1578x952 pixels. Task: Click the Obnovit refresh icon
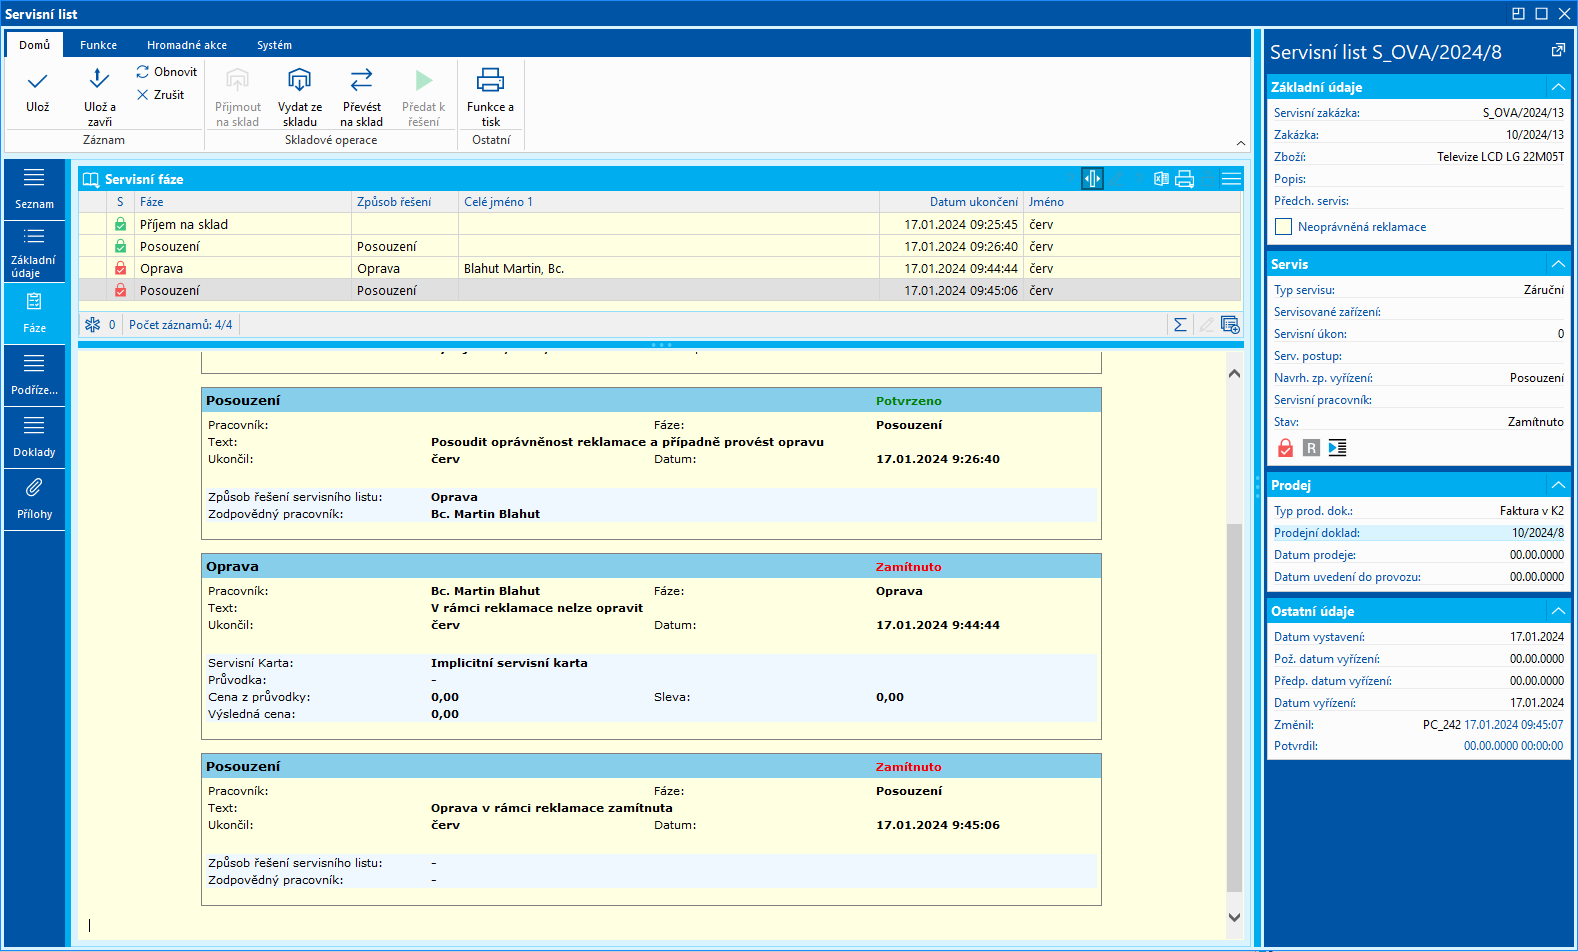[x=143, y=72]
